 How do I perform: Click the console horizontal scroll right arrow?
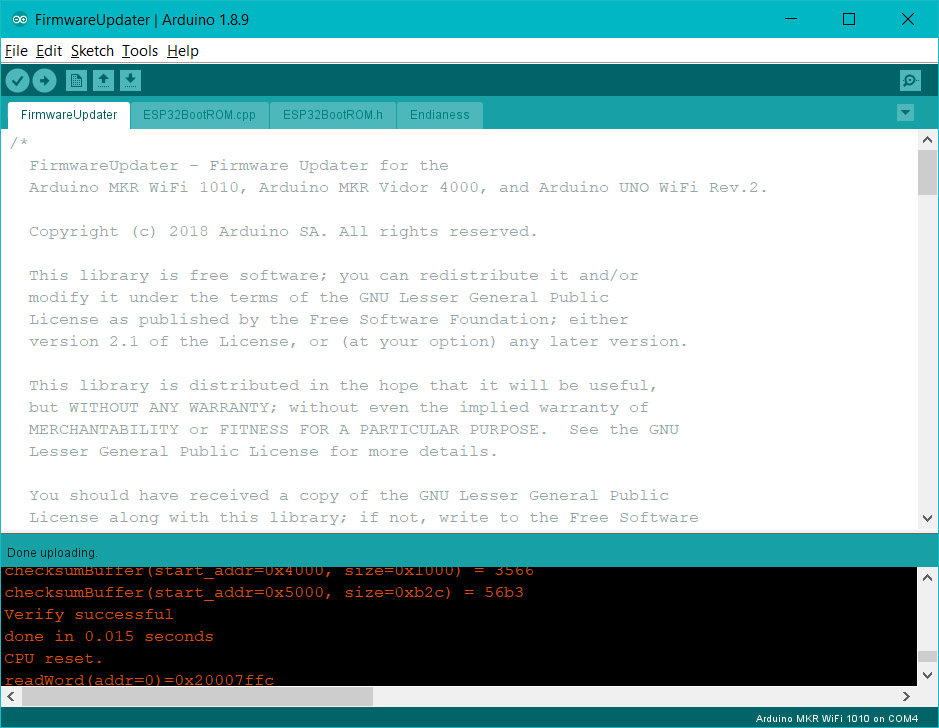[906, 696]
